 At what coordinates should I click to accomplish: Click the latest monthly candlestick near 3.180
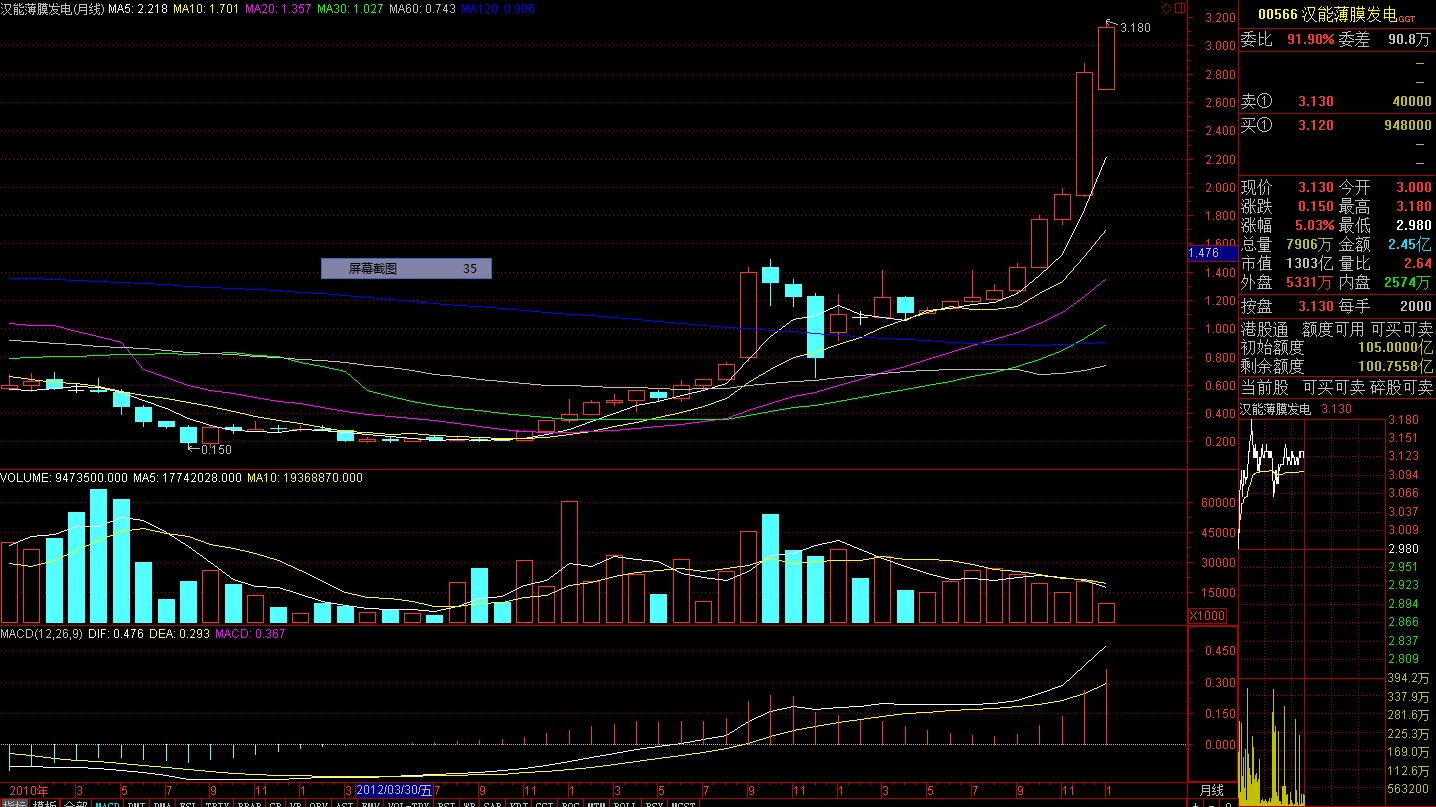click(x=1106, y=58)
